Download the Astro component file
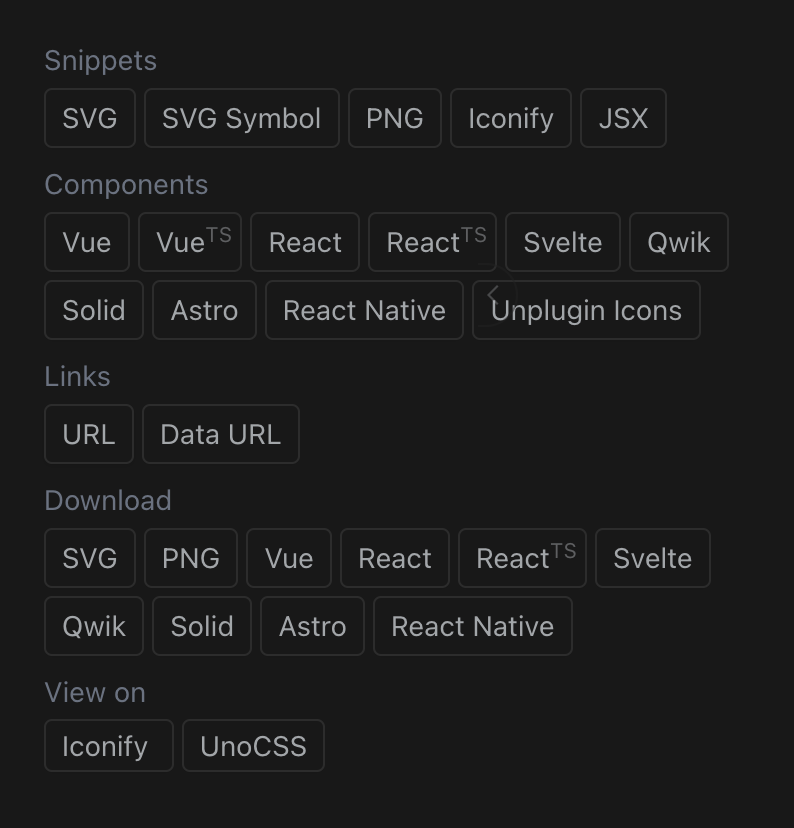 tap(312, 626)
